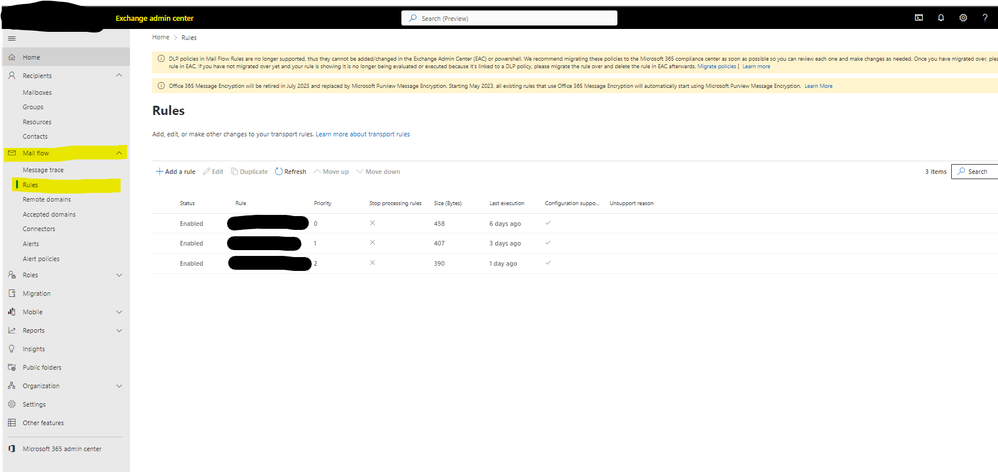Click Move down in toolbar
Screen dimensions: 998x472
pyautogui.click(x=378, y=172)
